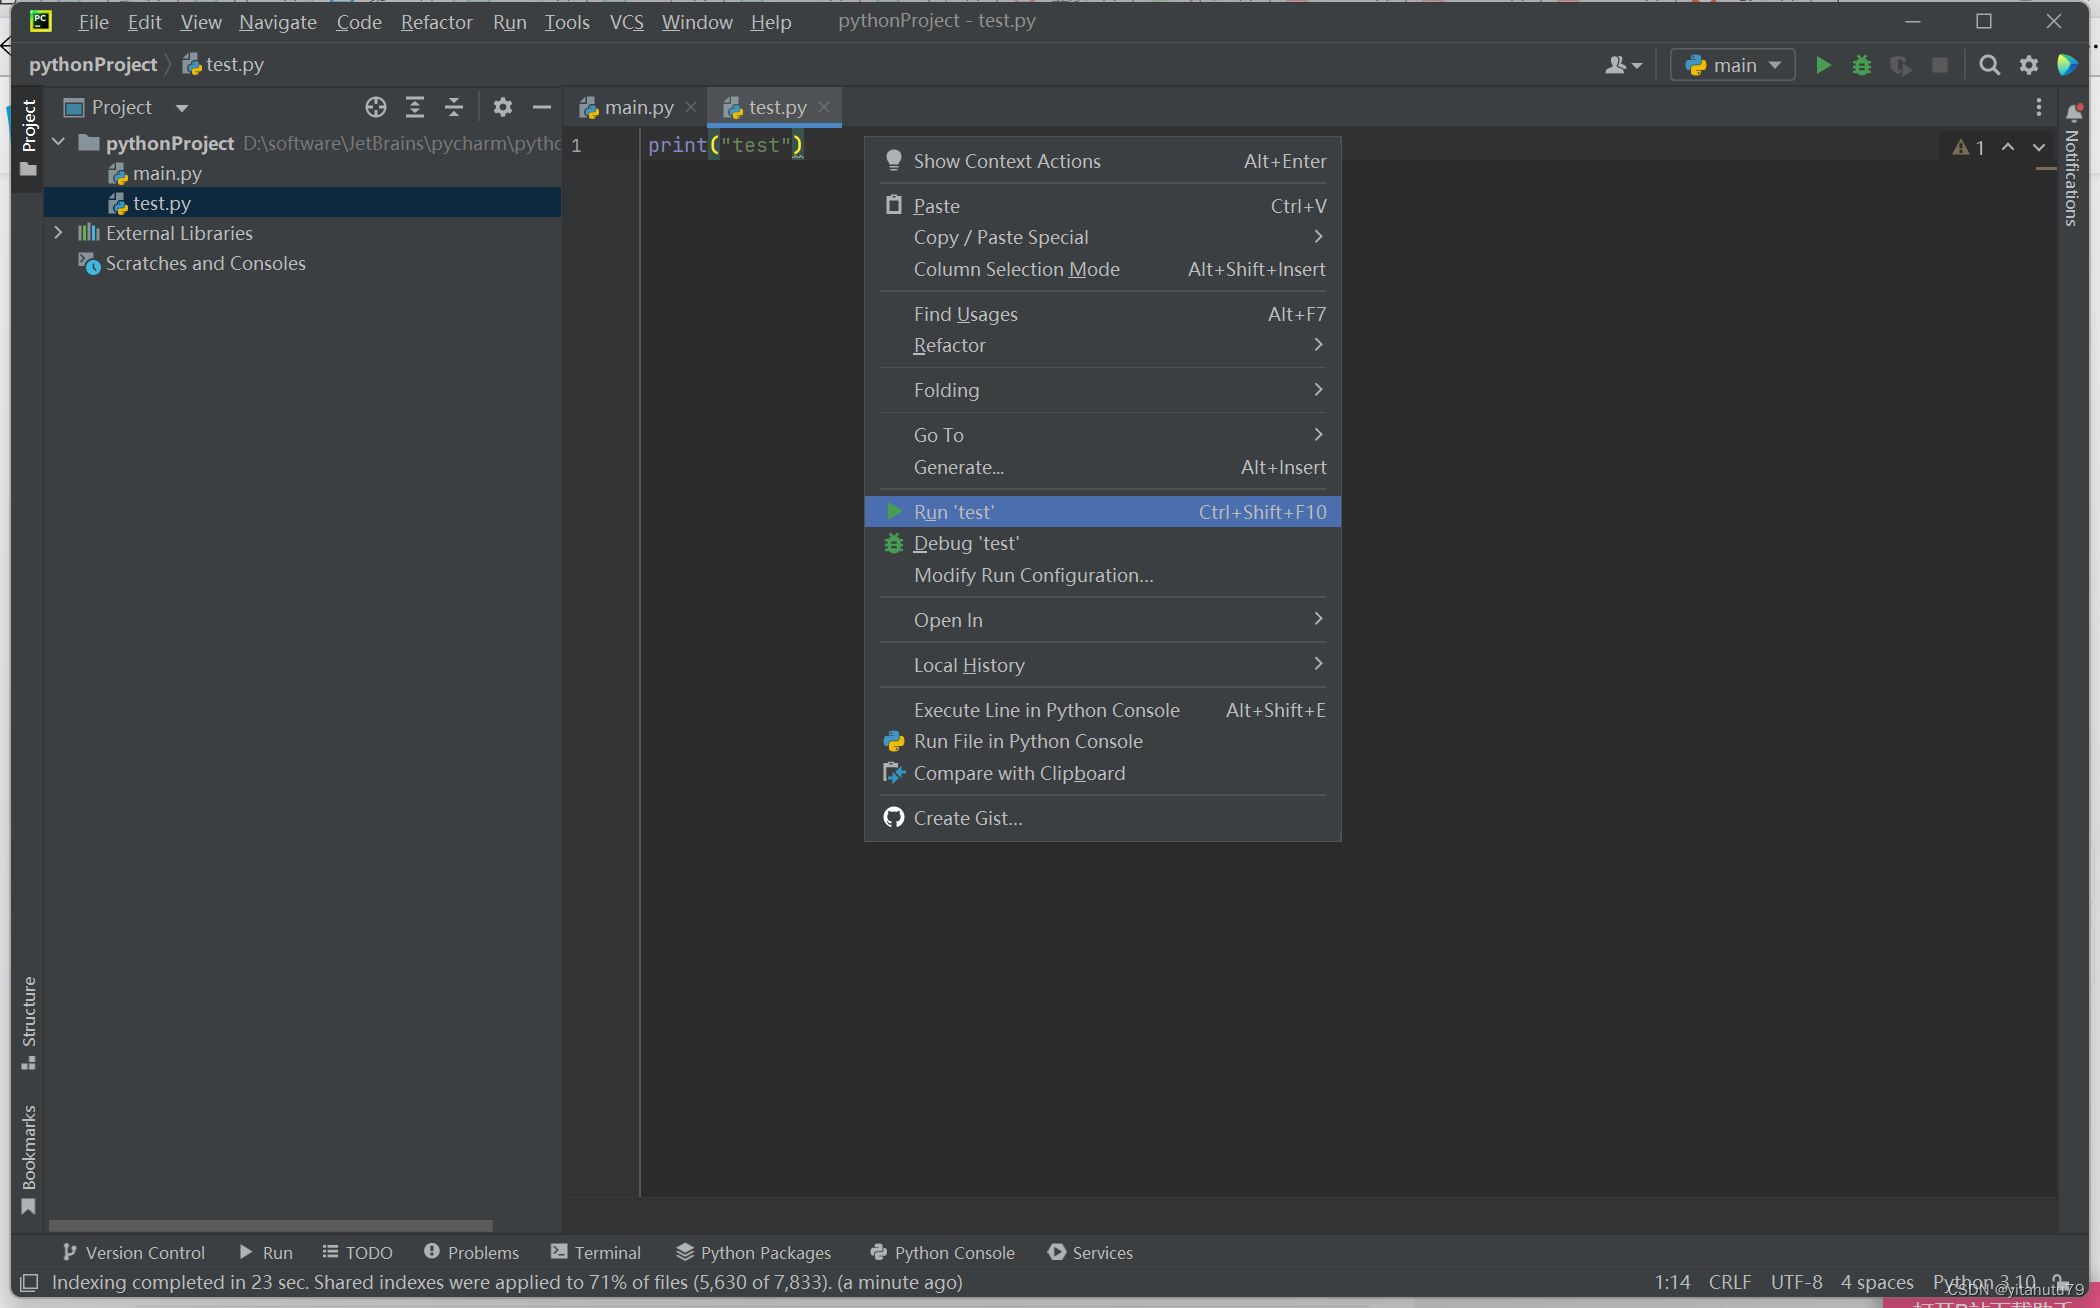Viewport: 2100px width, 1308px height.
Task: Open editor tabs three-dot menu
Action: click(x=2039, y=107)
